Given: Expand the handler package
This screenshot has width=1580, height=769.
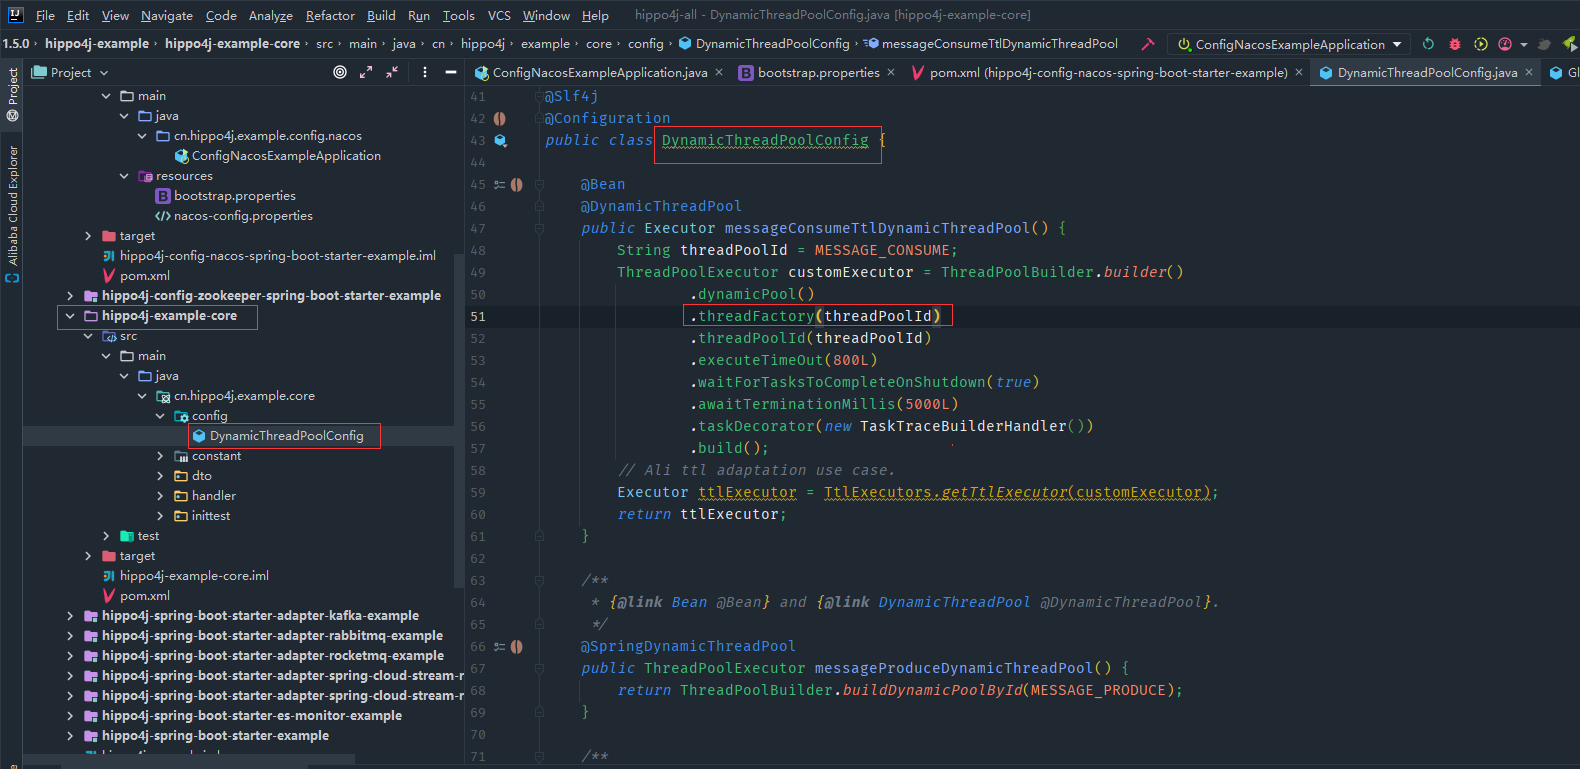Looking at the screenshot, I should tap(160, 496).
